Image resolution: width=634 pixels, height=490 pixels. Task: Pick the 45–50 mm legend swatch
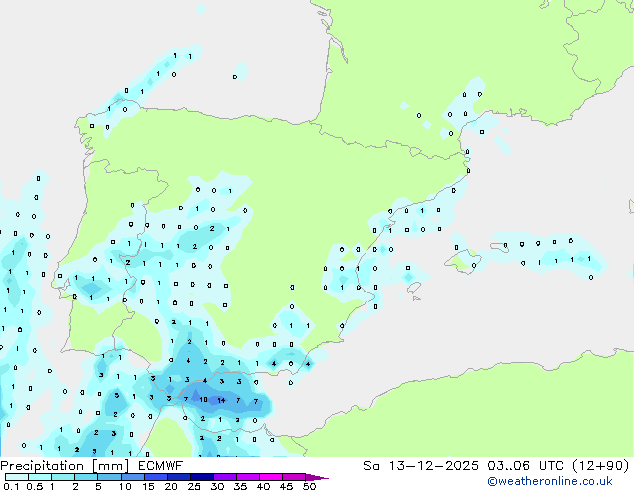point(294,477)
